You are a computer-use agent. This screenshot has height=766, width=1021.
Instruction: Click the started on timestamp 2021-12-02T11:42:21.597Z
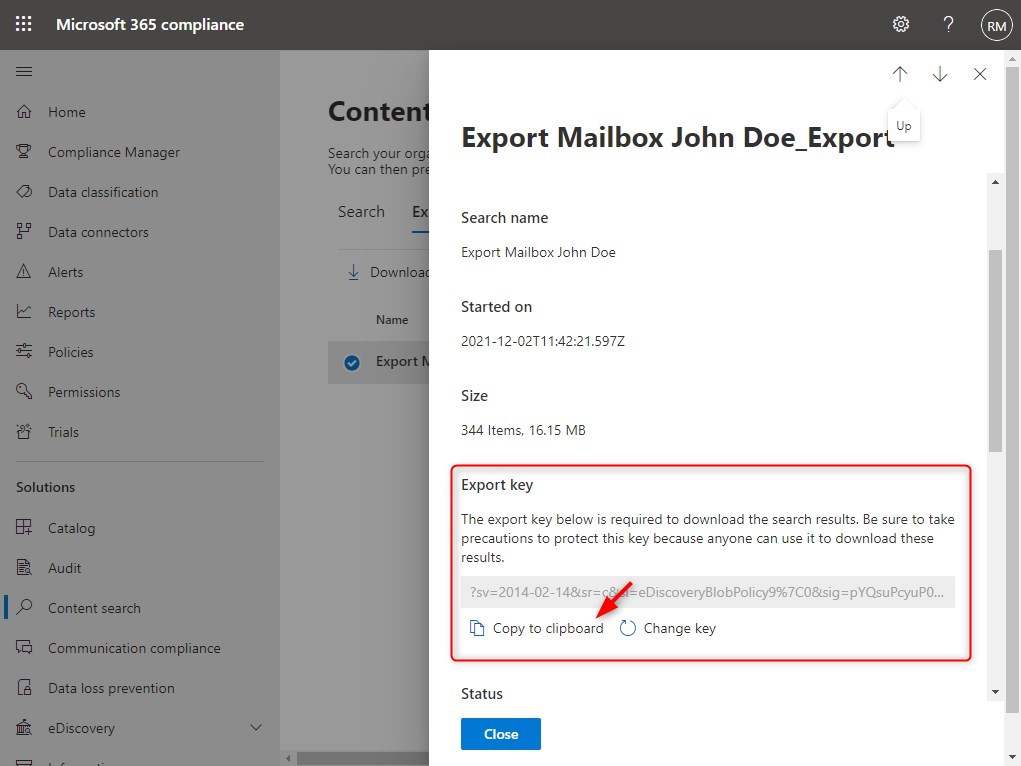(542, 341)
